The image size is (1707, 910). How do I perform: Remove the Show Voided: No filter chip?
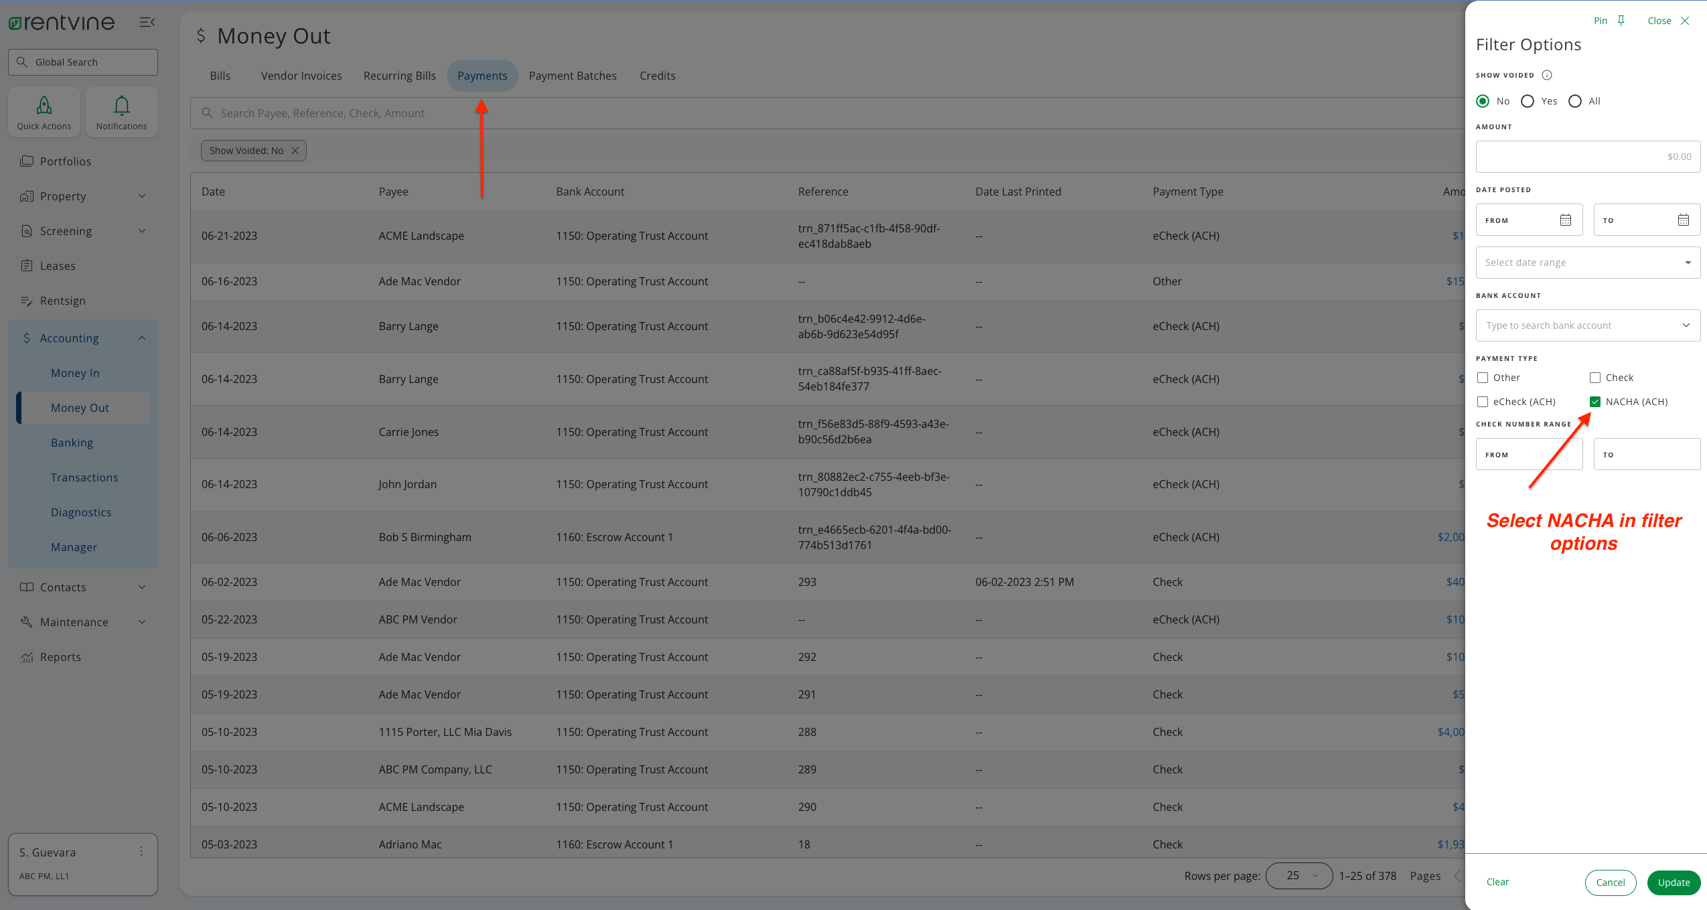pyautogui.click(x=295, y=151)
